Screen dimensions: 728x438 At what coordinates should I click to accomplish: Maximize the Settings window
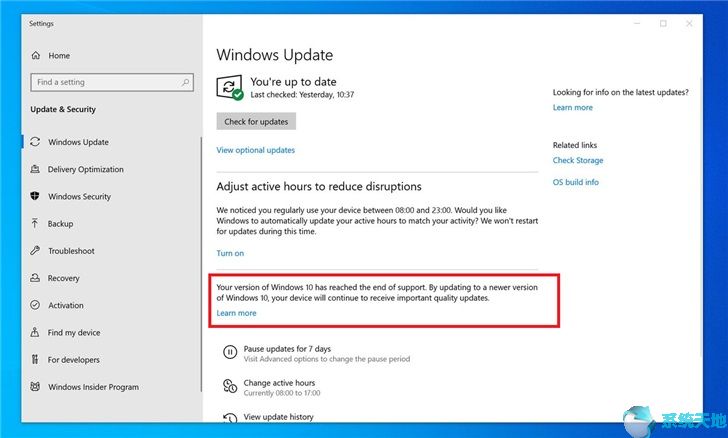point(663,23)
